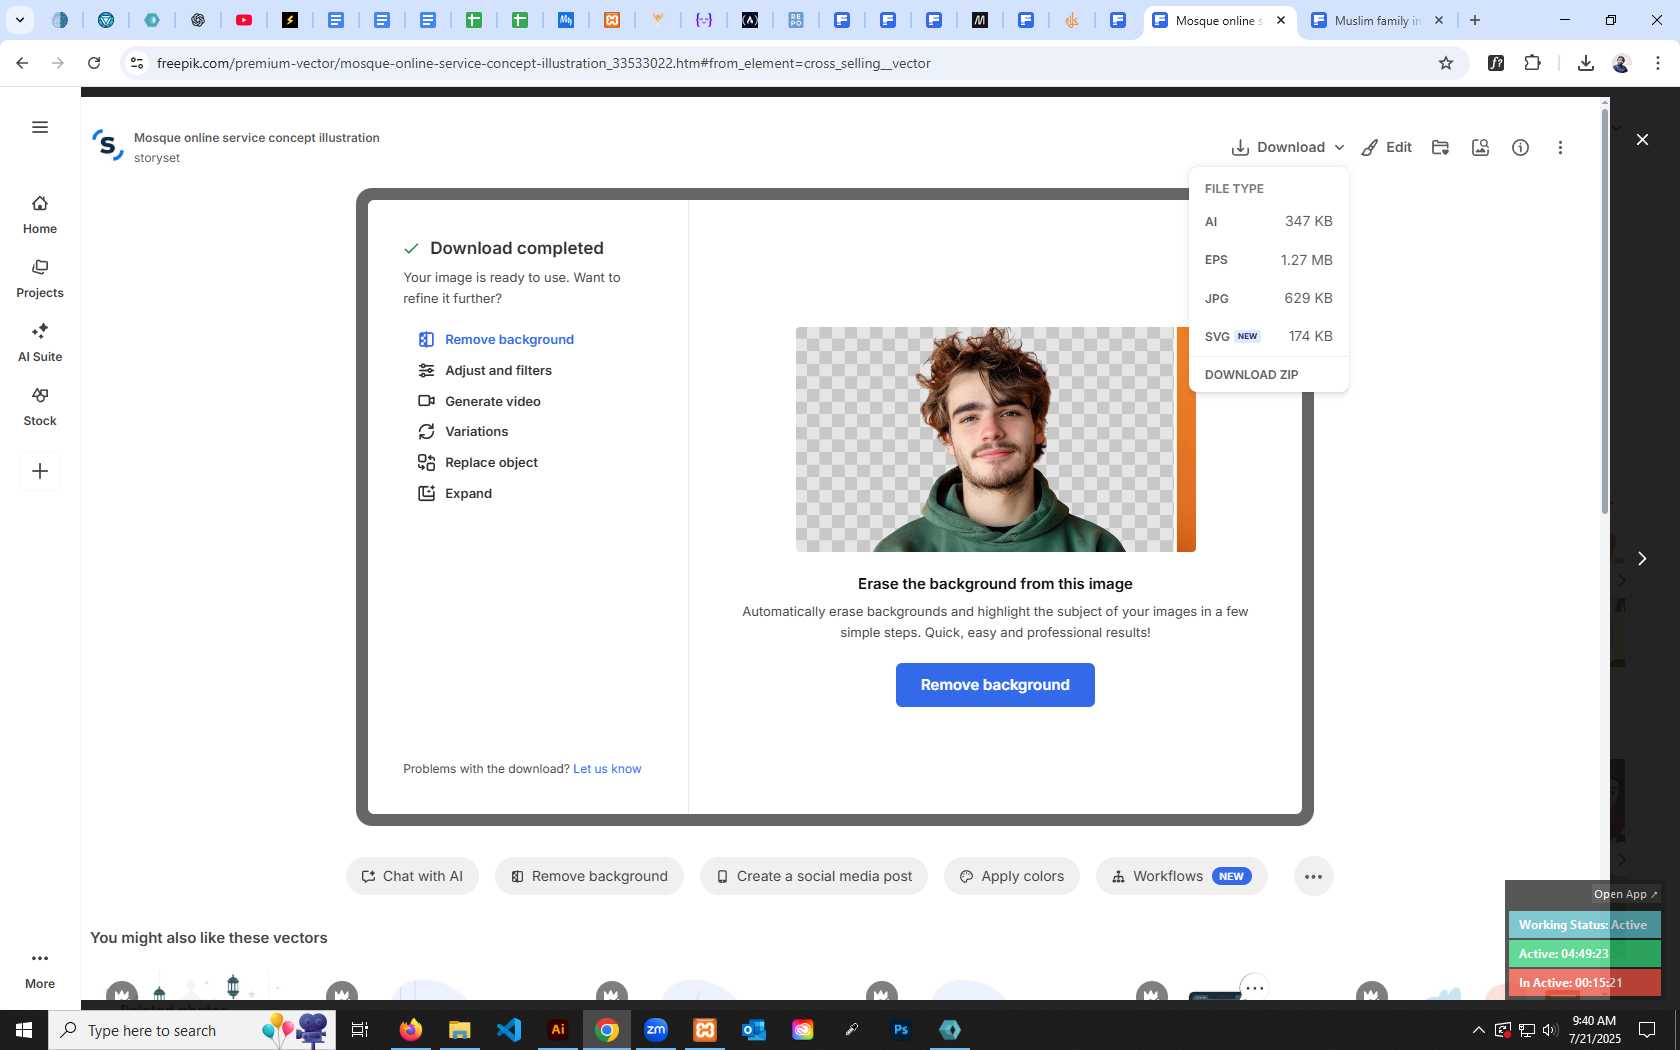Select Remove background in the refine list
Screen dimensions: 1680x1050
pyautogui.click(x=496, y=340)
